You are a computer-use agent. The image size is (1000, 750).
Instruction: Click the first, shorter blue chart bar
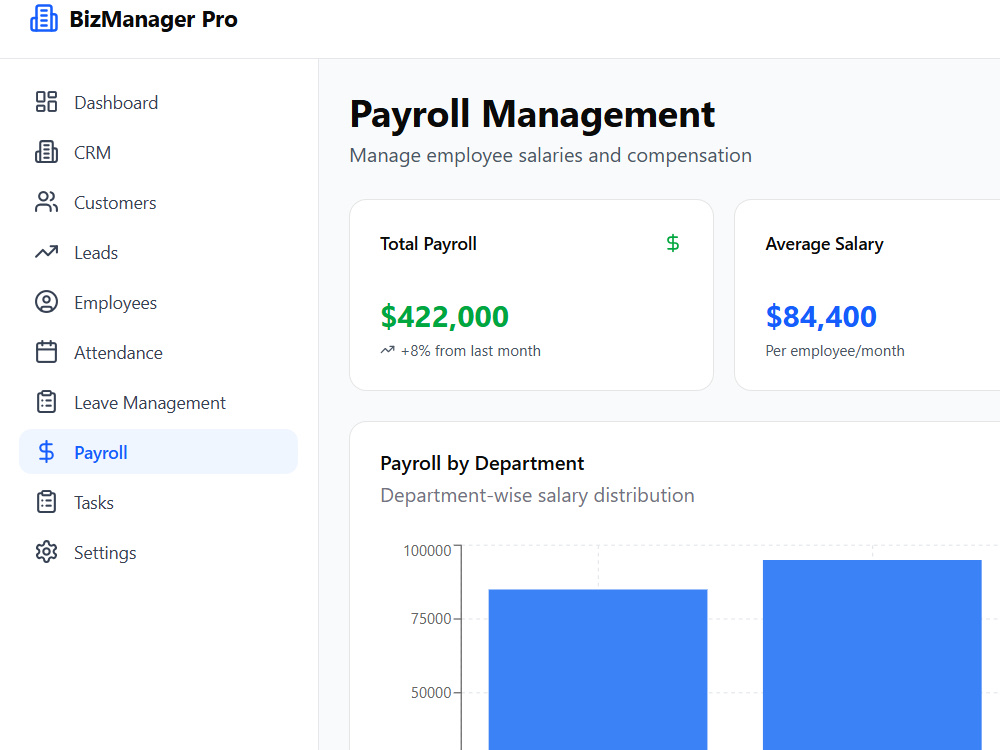tap(598, 670)
